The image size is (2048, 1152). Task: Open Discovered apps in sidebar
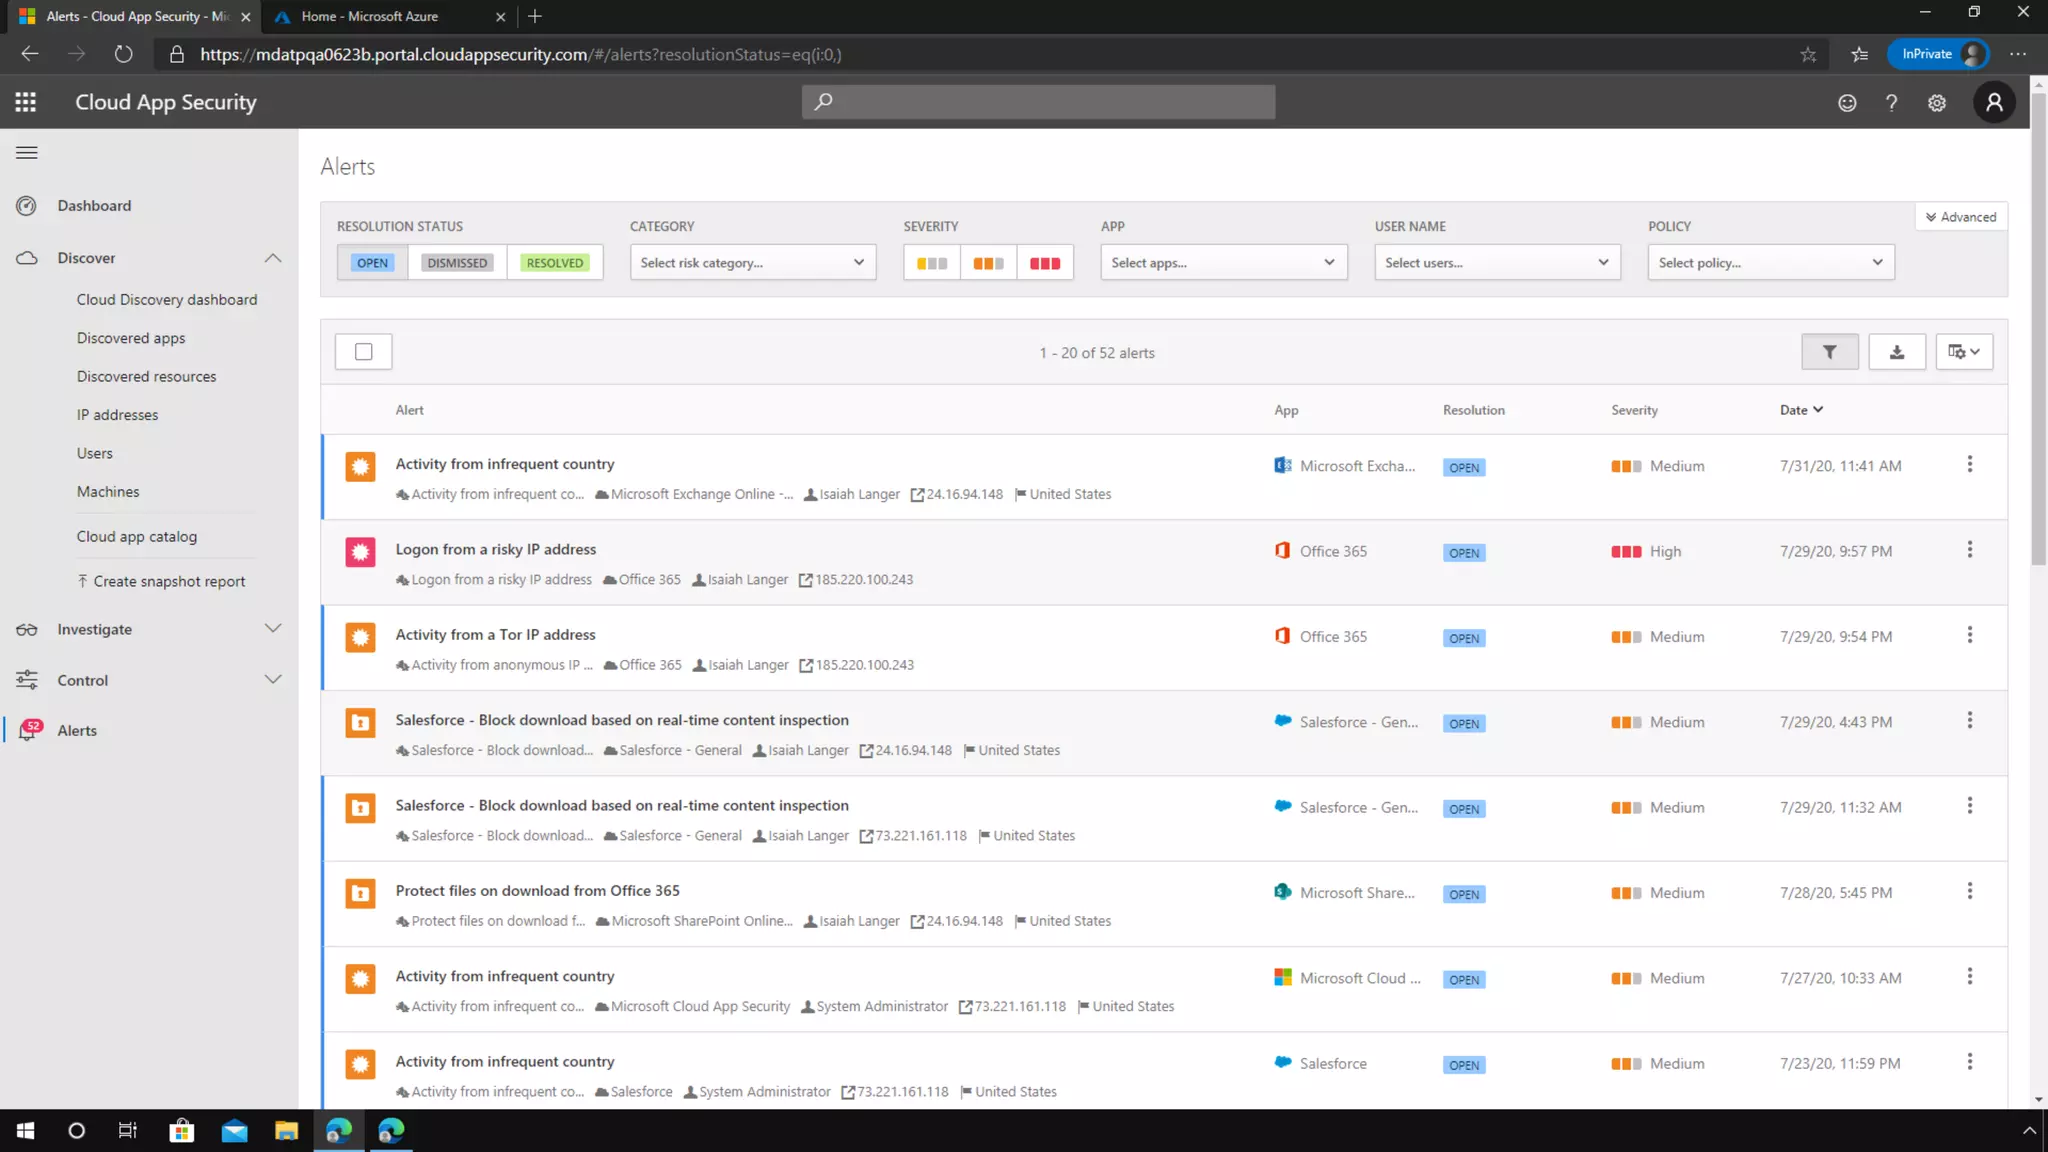coord(131,338)
